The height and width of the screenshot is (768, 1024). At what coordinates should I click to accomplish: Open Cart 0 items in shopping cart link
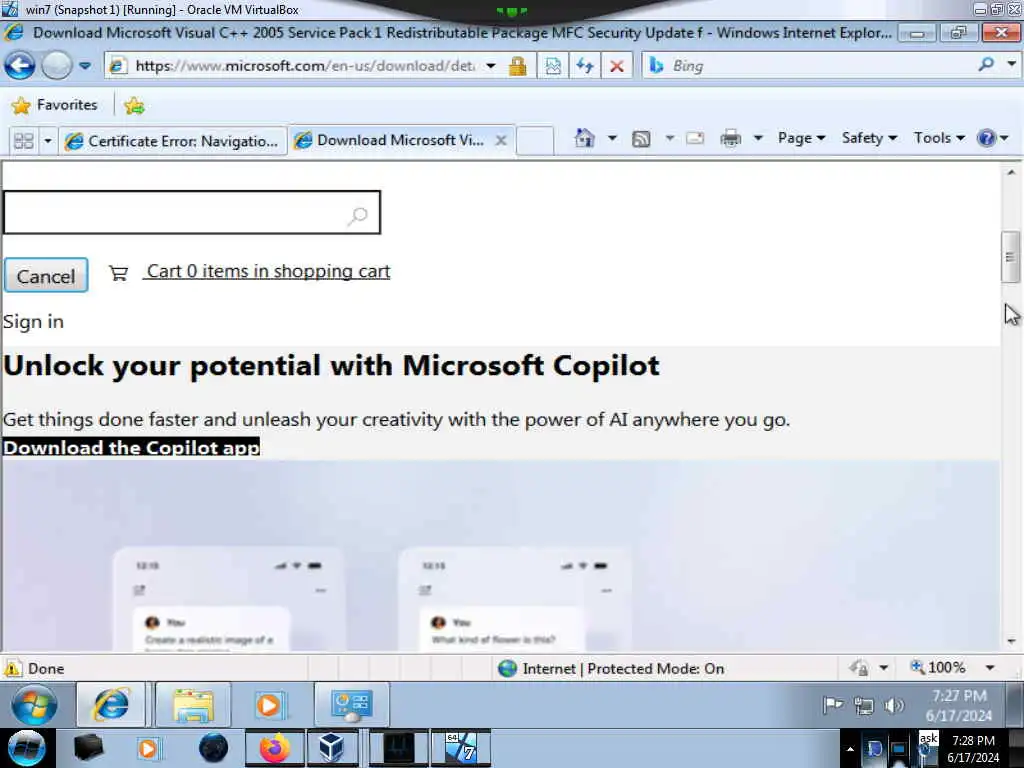click(268, 271)
